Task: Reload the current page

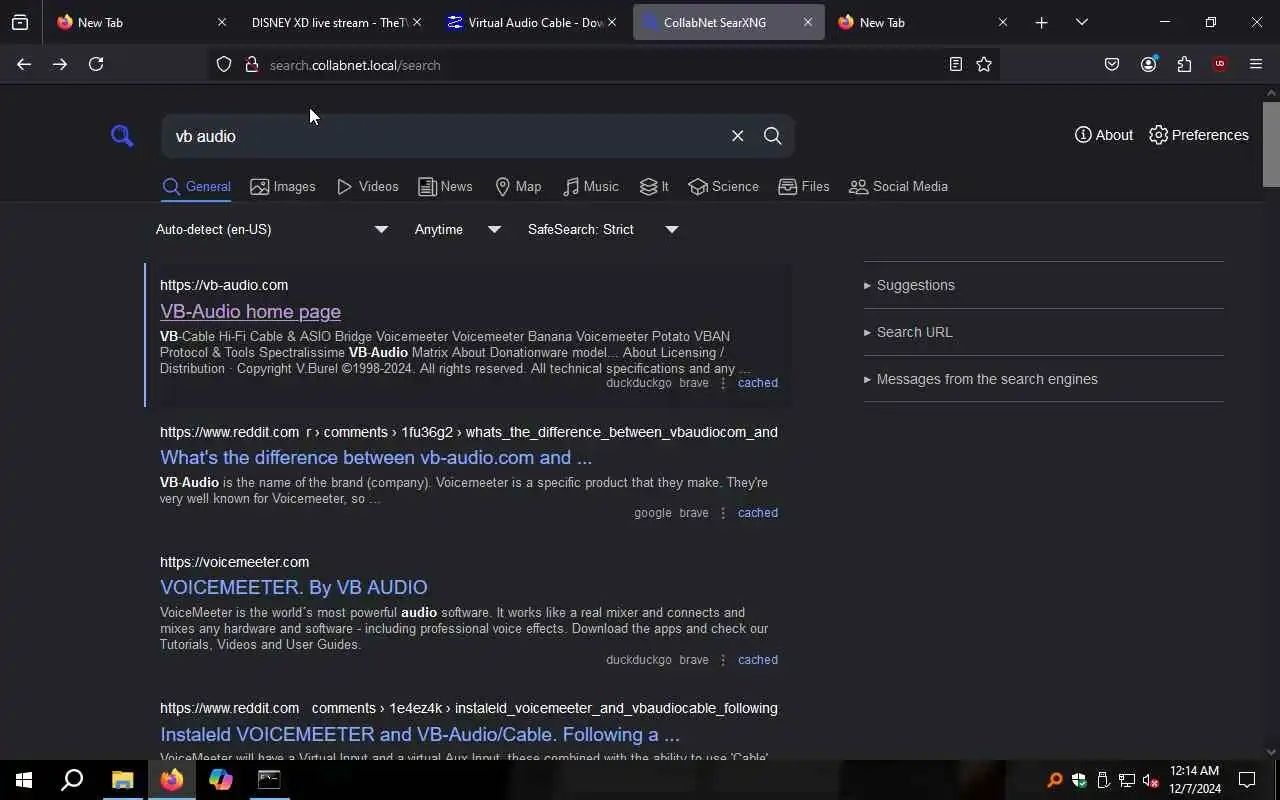Action: tap(96, 64)
